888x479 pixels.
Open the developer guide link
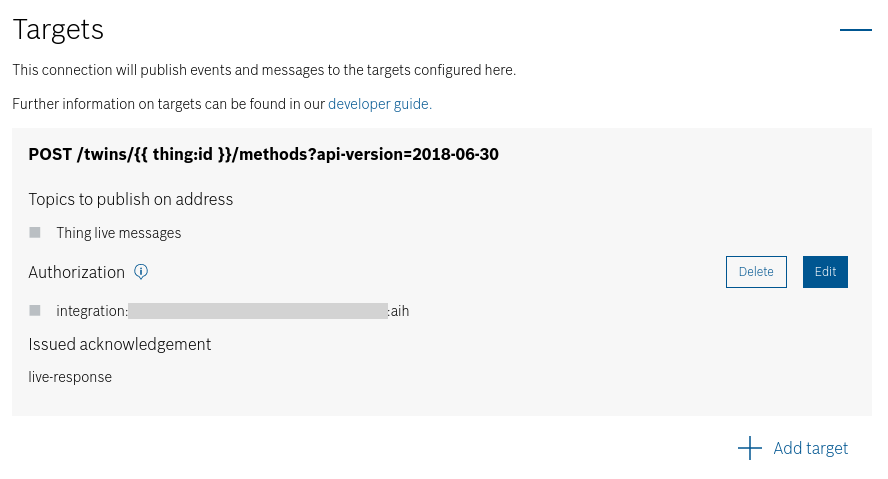pyautogui.click(x=379, y=104)
